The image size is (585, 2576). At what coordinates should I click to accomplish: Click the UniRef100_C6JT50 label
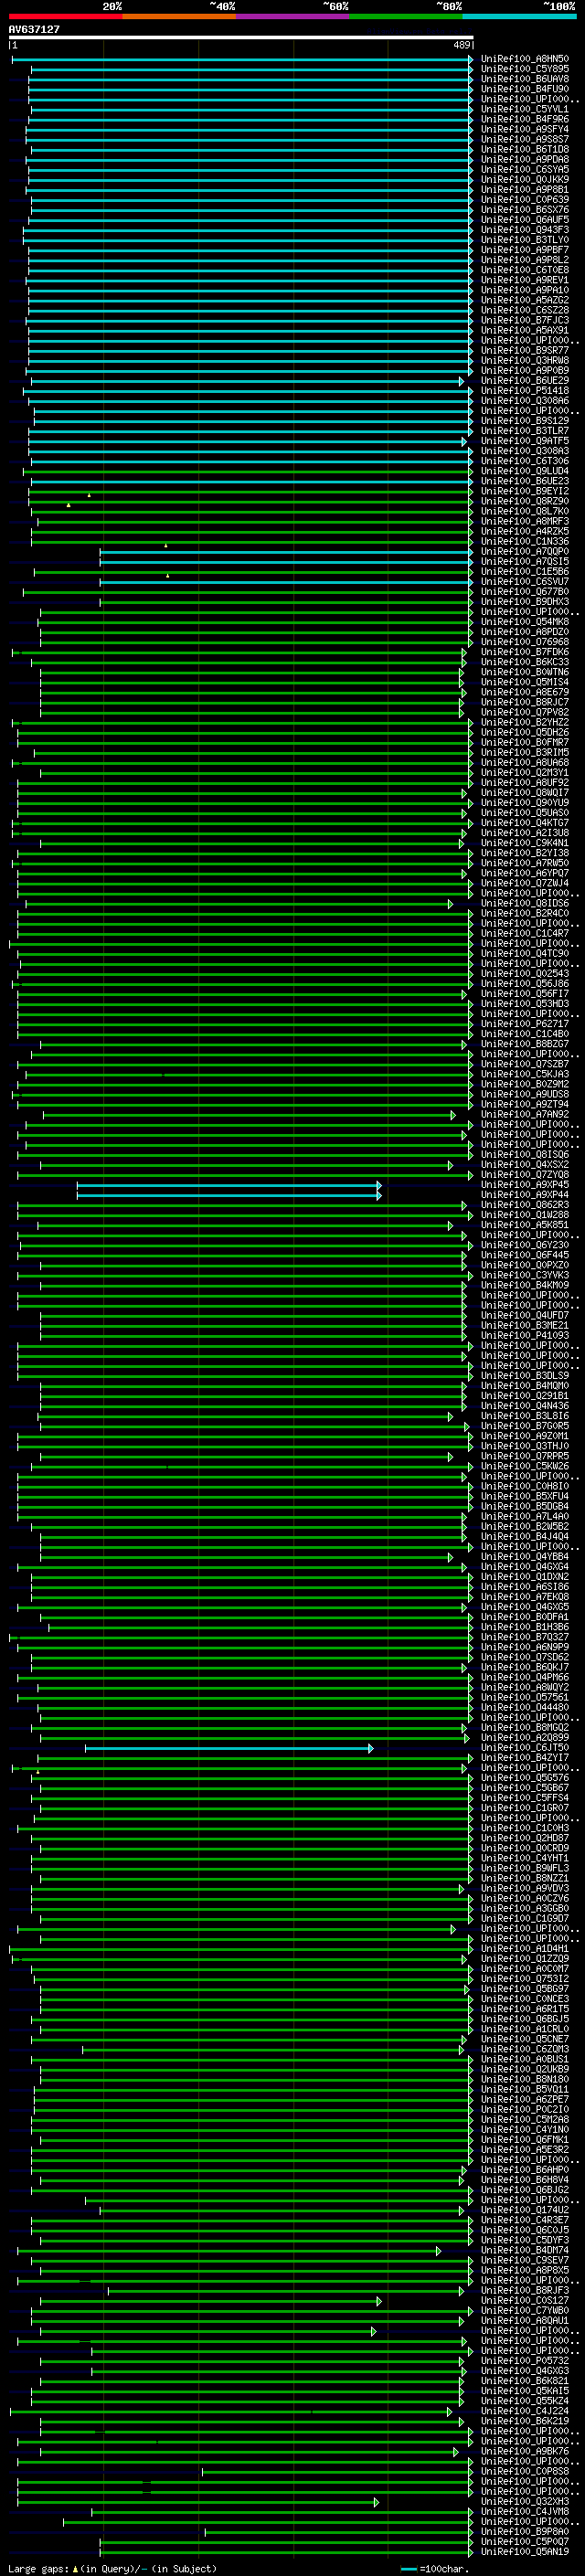click(525, 1748)
